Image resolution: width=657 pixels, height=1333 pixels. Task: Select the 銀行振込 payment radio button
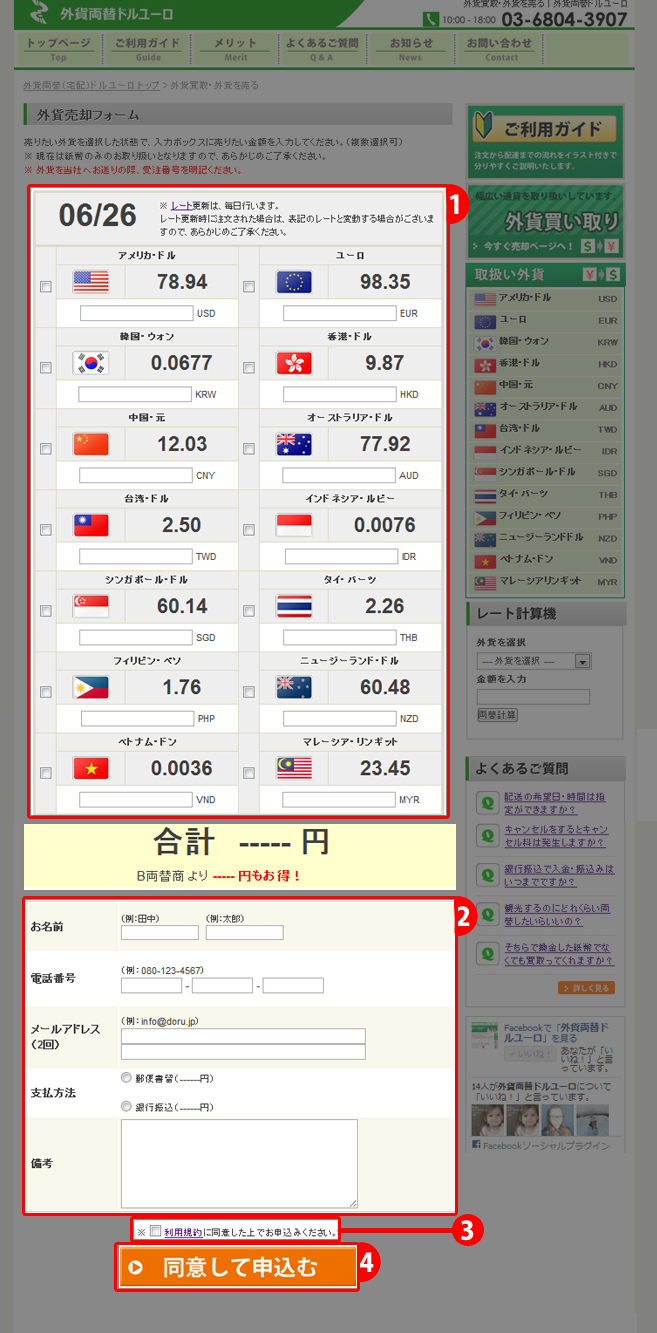coord(126,1106)
